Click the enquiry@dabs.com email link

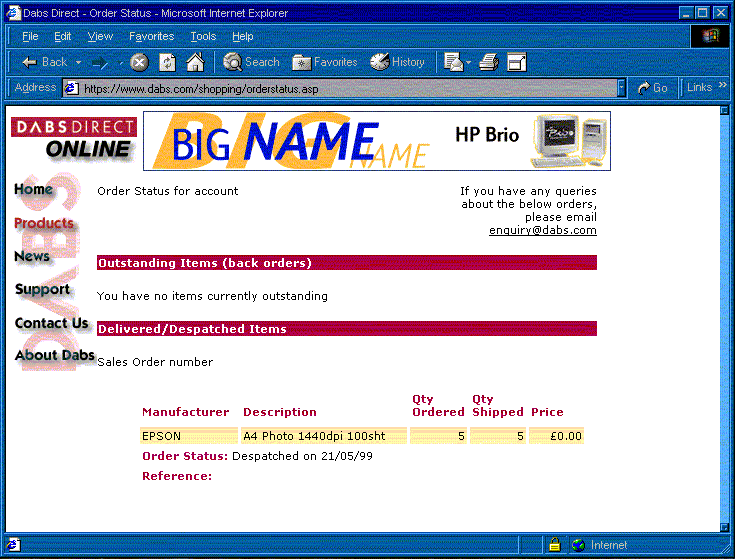(543, 231)
